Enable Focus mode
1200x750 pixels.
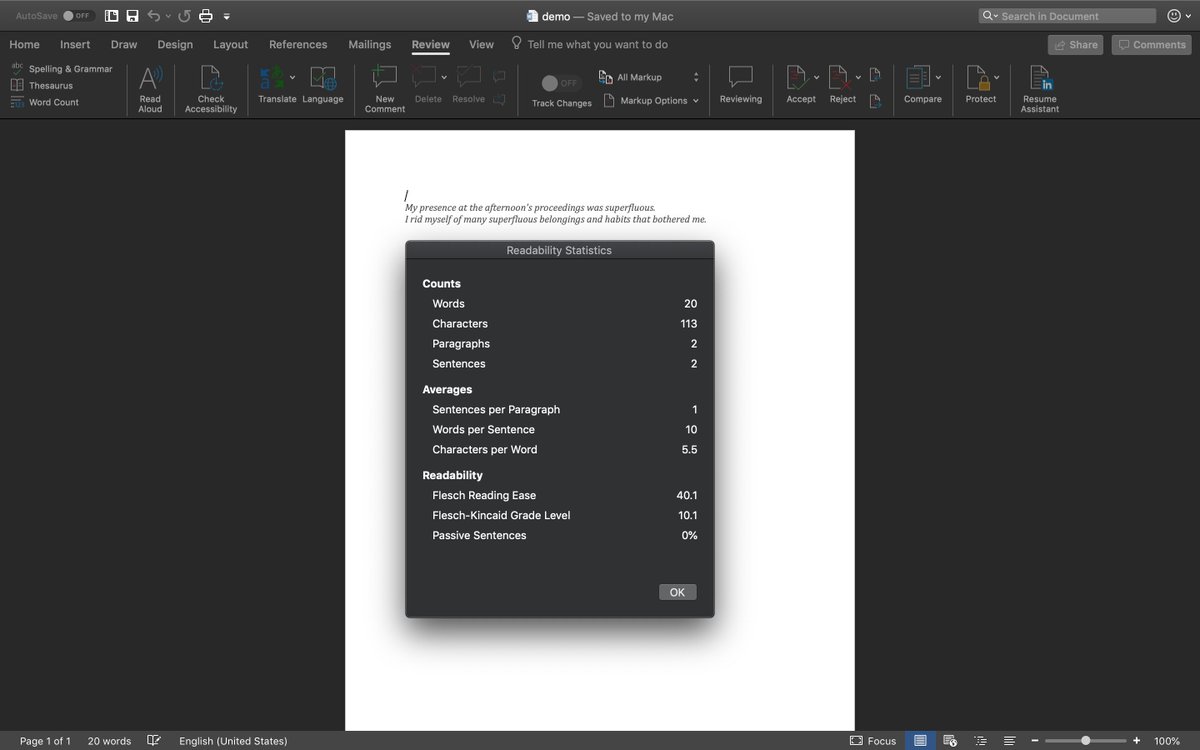(x=872, y=741)
